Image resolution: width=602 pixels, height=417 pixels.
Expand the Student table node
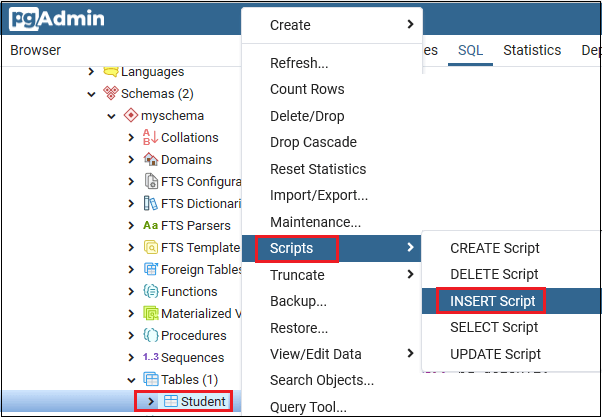(151, 401)
